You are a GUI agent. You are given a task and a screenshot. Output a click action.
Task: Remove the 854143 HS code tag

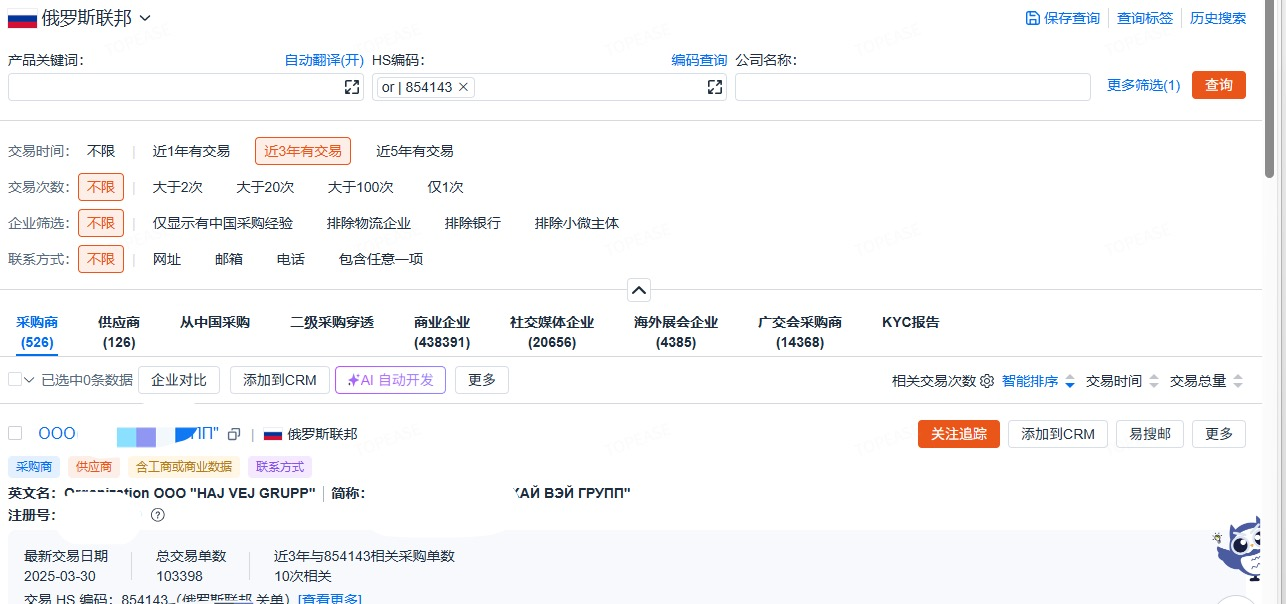click(x=463, y=87)
